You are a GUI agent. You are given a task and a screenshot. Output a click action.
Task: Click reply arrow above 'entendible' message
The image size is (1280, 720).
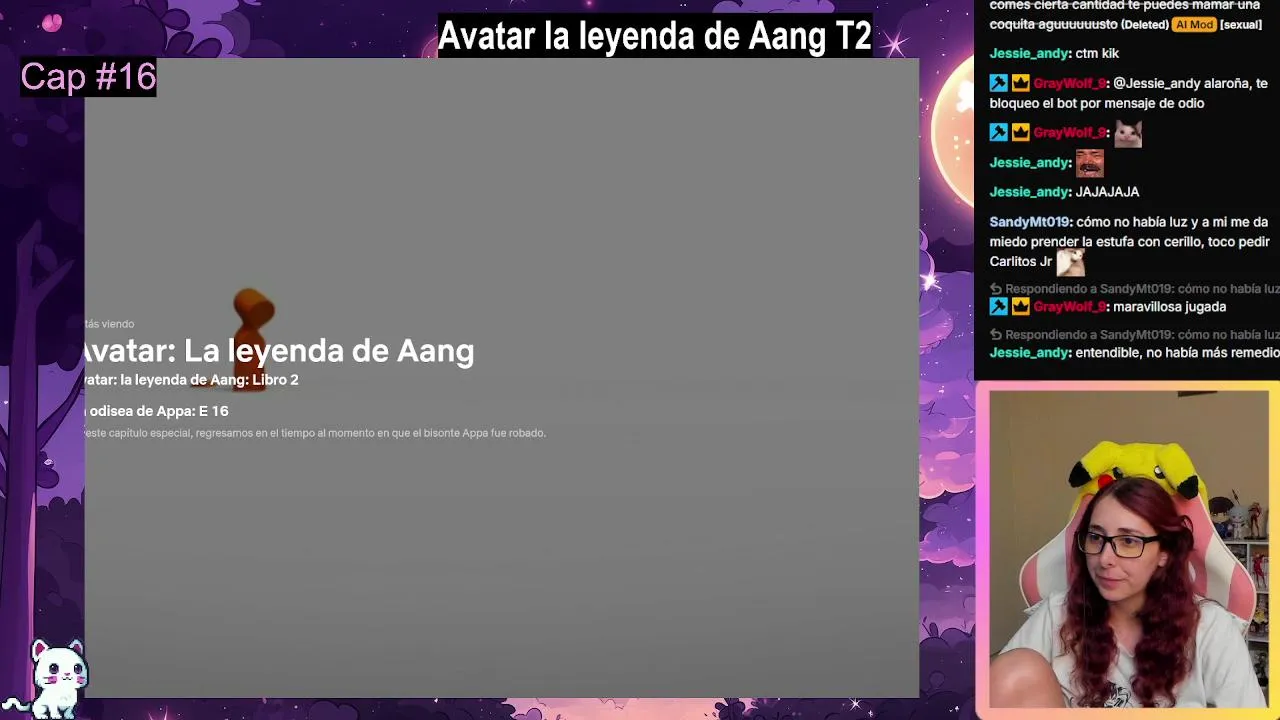click(x=995, y=335)
